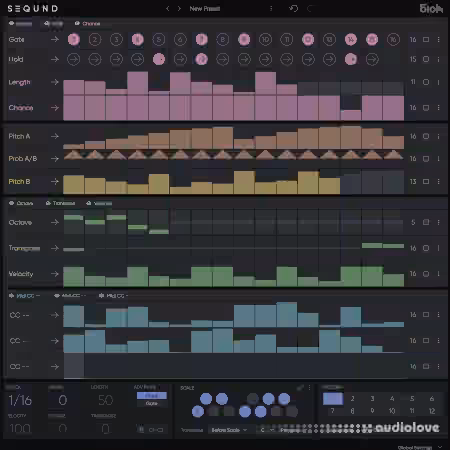450x450 pixels.
Task: Change Length lane playback direction arrow
Action: 55,82
